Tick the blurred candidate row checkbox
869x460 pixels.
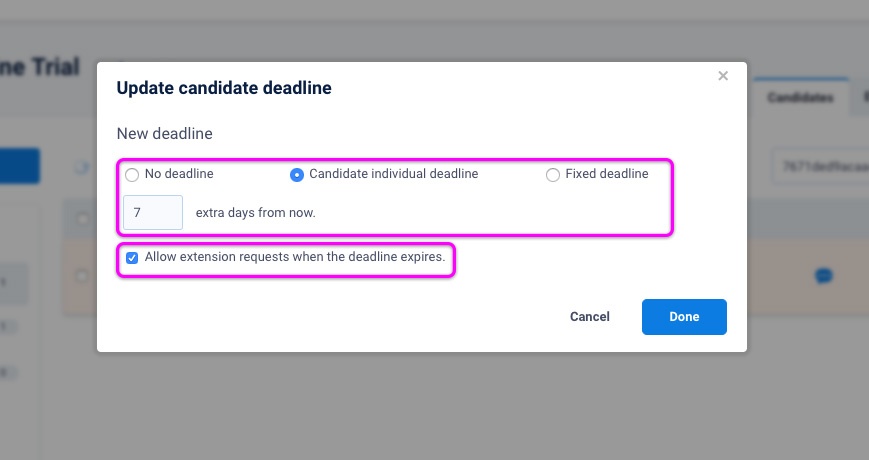tap(83, 275)
